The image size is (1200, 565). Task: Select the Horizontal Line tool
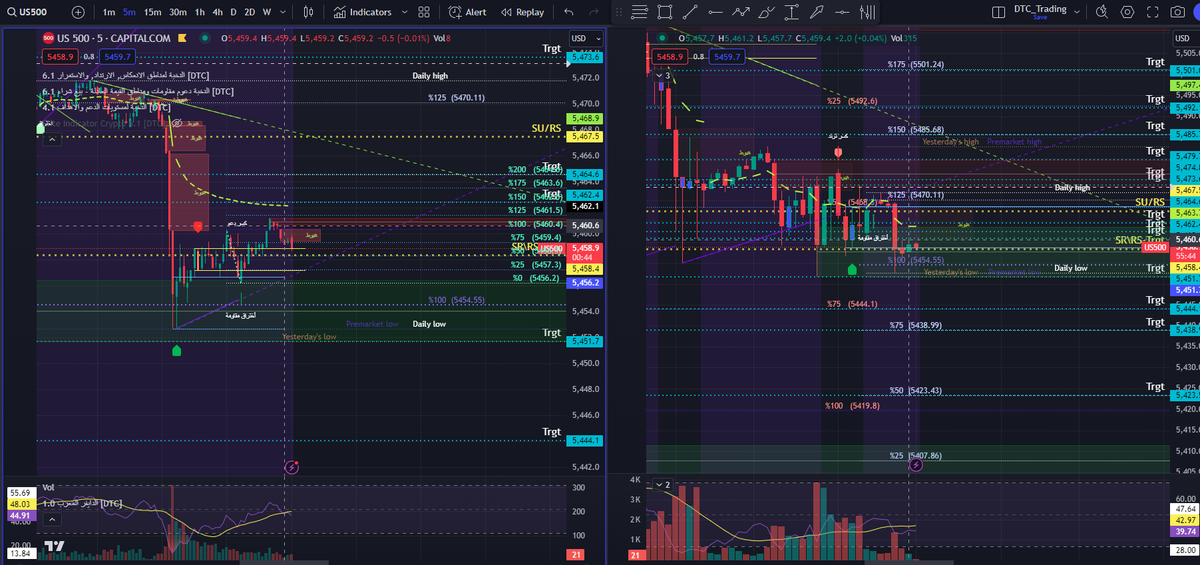pyautogui.click(x=842, y=12)
